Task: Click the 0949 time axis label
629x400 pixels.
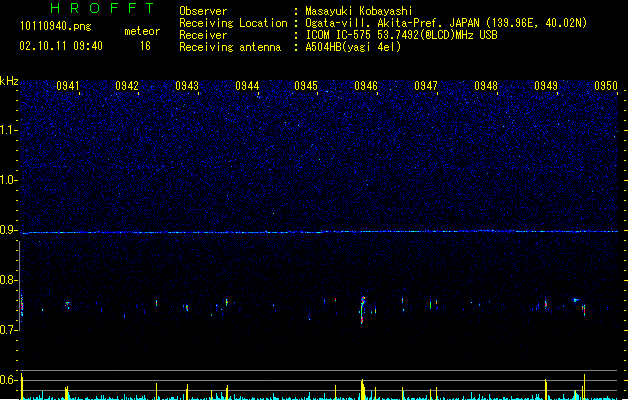Action: tap(546, 86)
